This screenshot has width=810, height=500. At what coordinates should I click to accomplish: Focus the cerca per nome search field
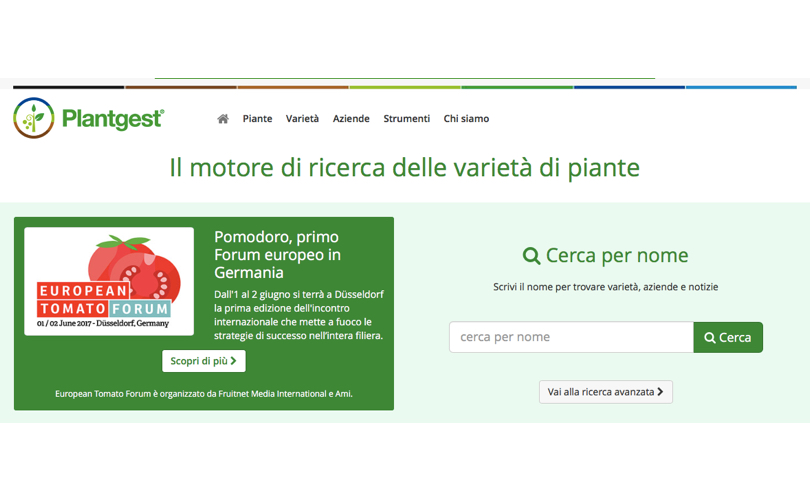click(571, 337)
